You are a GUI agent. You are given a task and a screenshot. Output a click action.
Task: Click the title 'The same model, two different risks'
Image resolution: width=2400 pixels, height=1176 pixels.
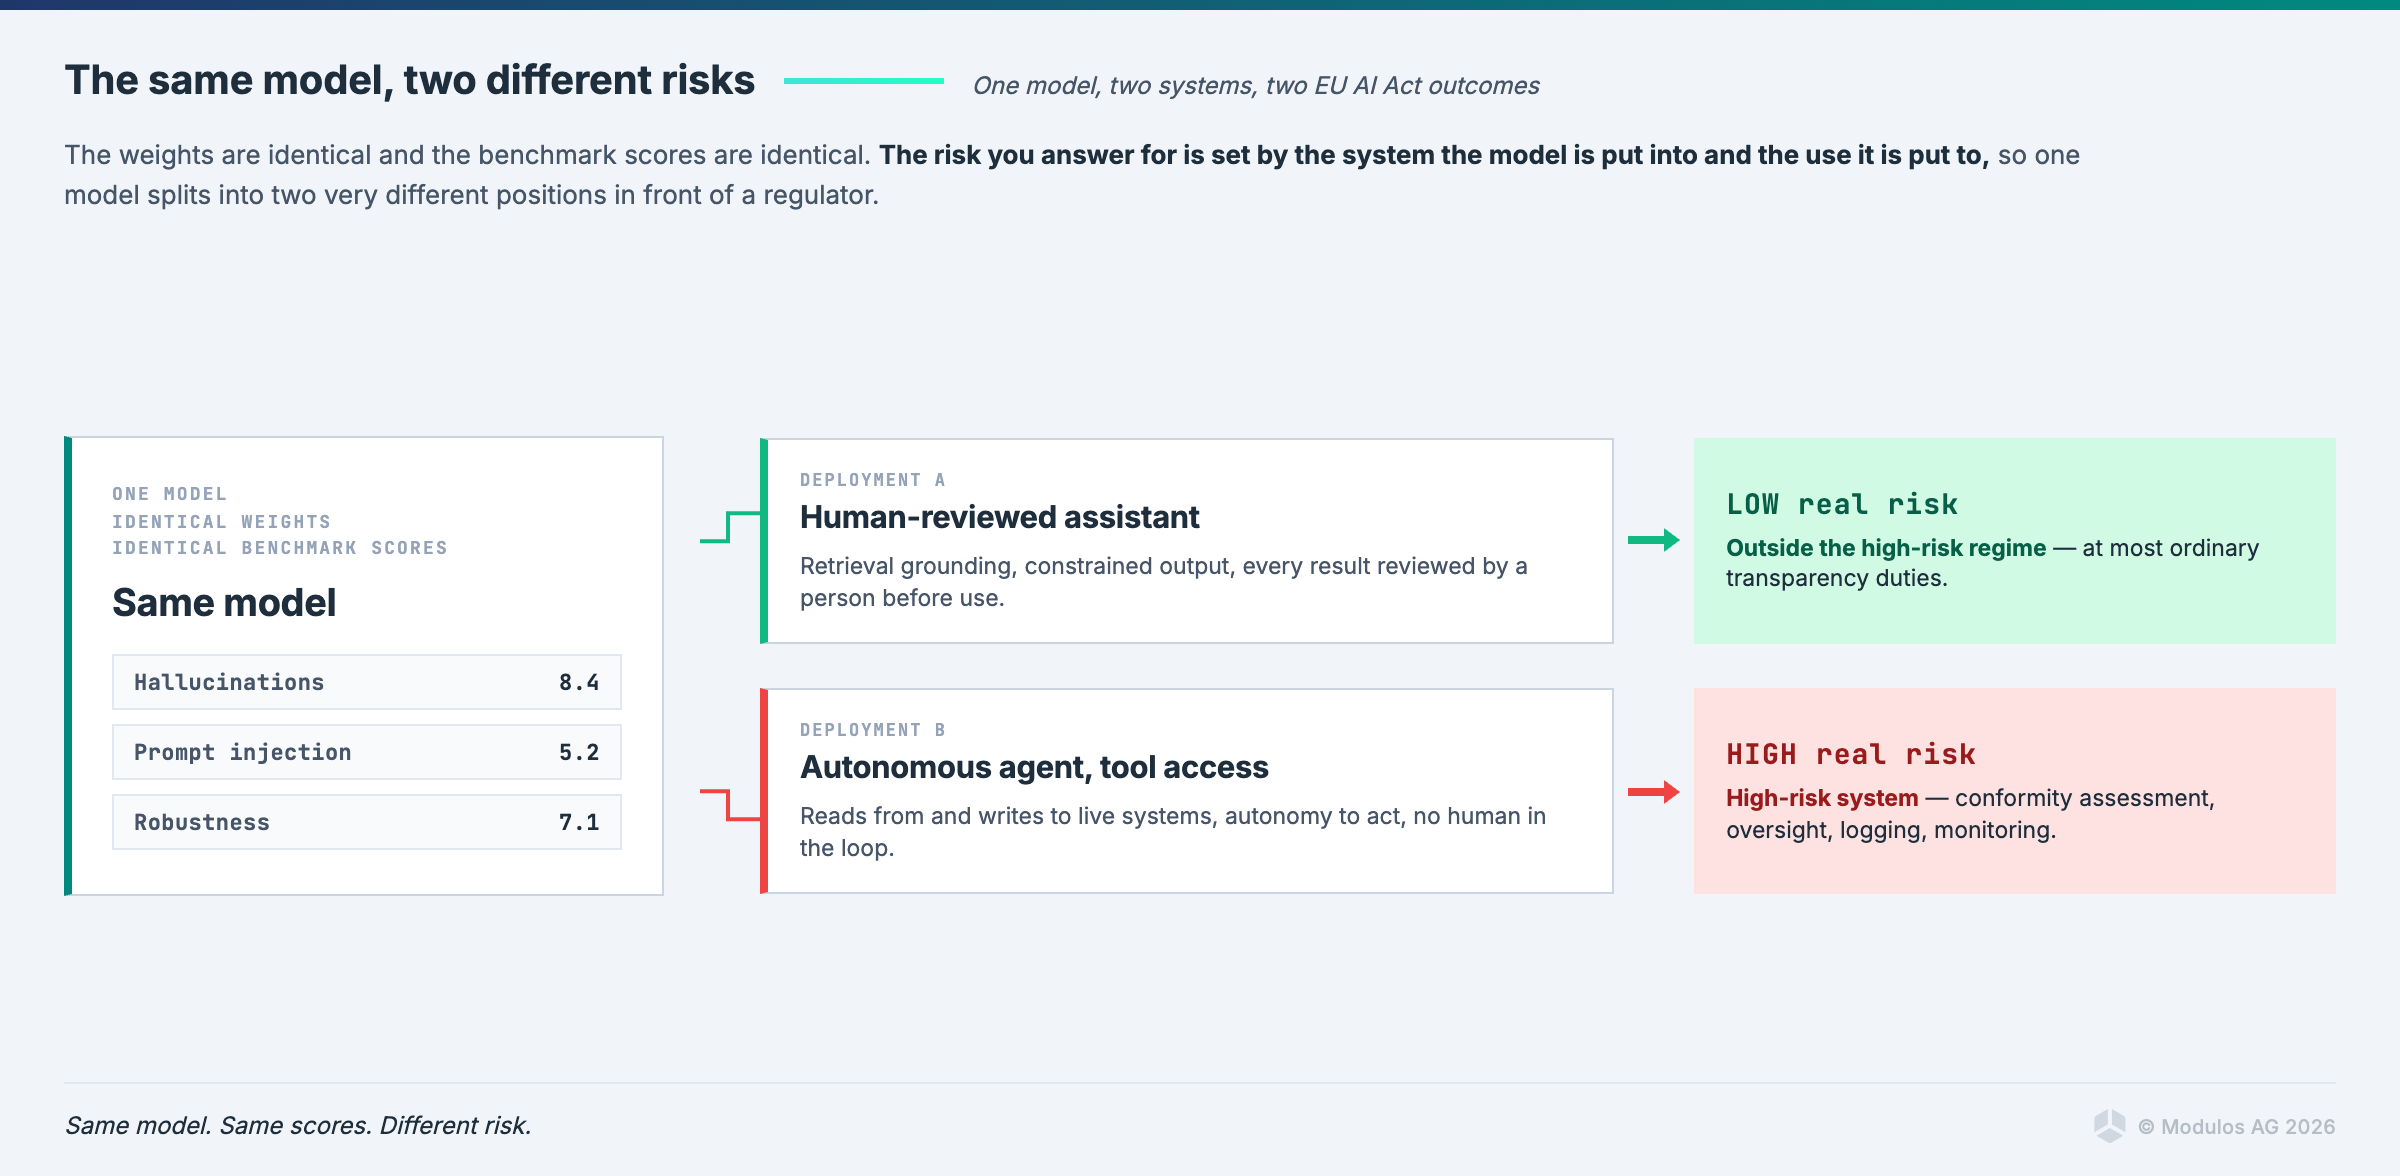pos(410,81)
